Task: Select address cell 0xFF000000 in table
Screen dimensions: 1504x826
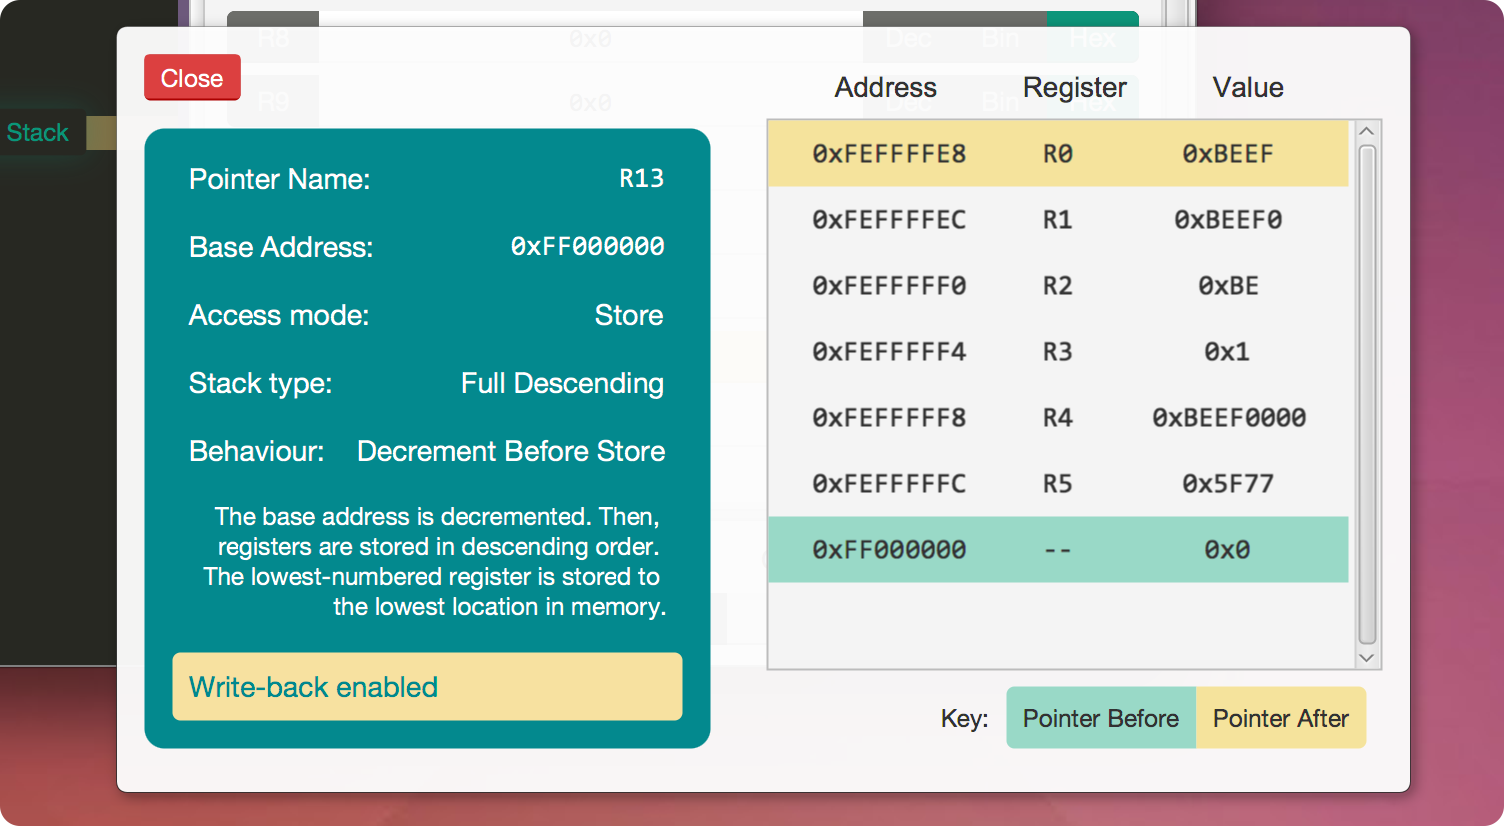Action: point(889,550)
